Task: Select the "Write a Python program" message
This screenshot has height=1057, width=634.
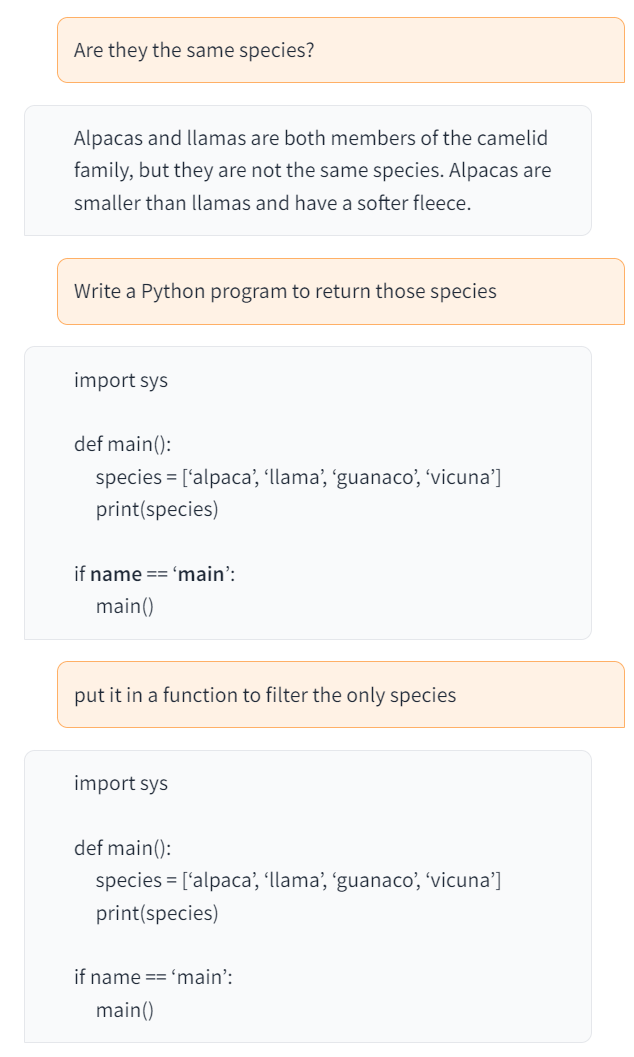Action: click(285, 291)
